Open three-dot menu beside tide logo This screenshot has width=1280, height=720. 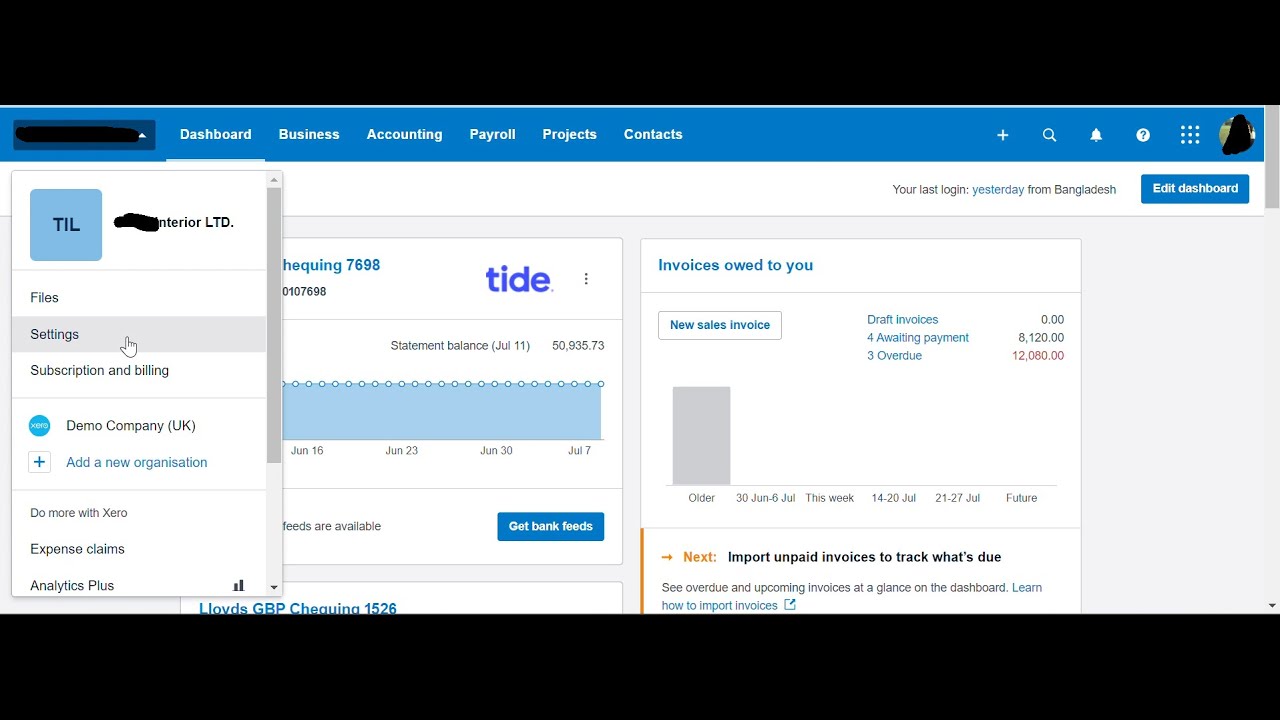[586, 279]
